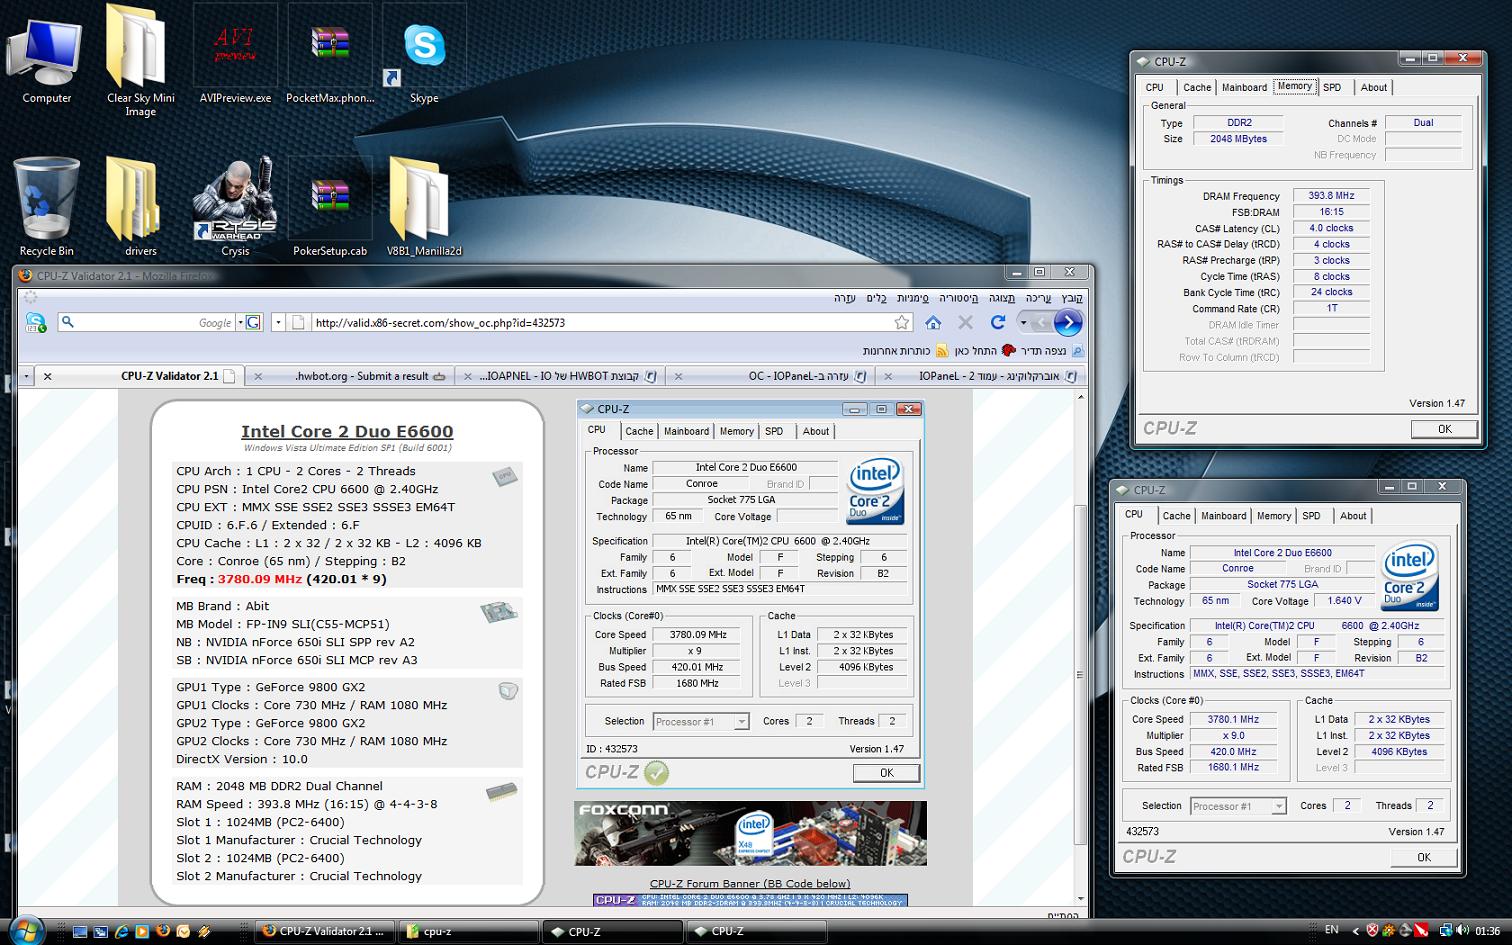The width and height of the screenshot is (1512, 945).
Task: Close the CPU-Z Validator 2.1 browser tab
Action: [x=47, y=376]
